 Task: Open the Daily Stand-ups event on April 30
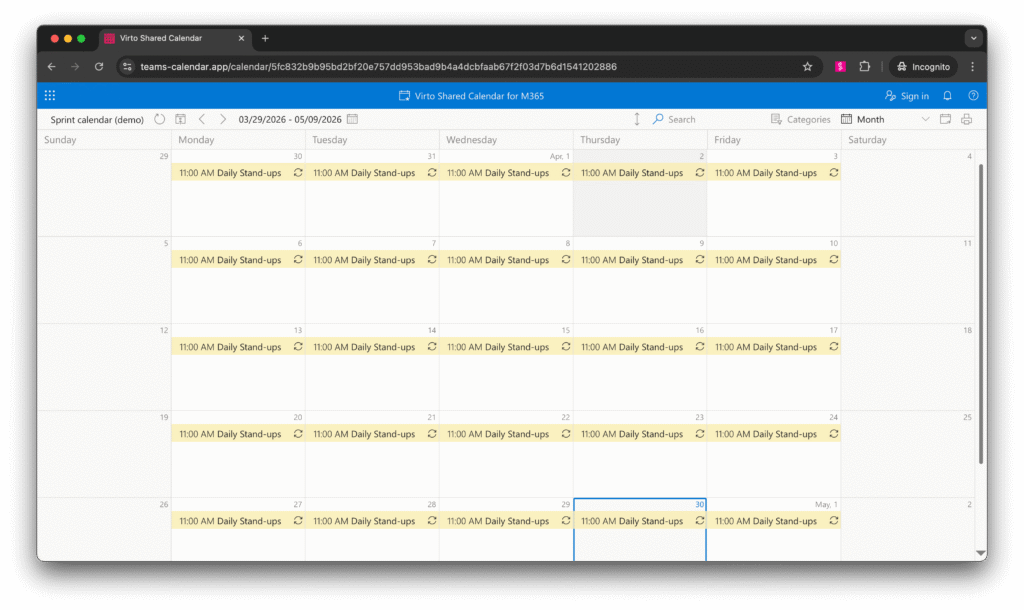pyautogui.click(x=640, y=521)
